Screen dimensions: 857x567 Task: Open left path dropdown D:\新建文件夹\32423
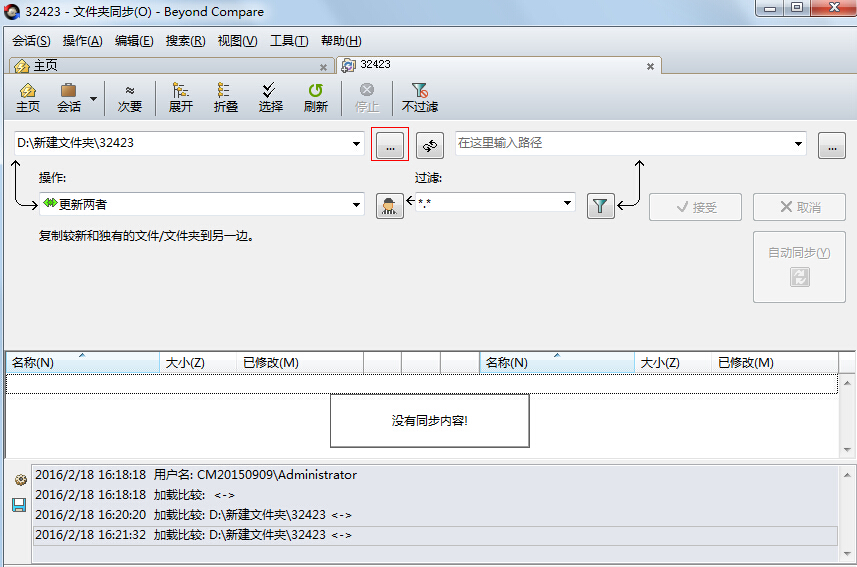click(356, 144)
